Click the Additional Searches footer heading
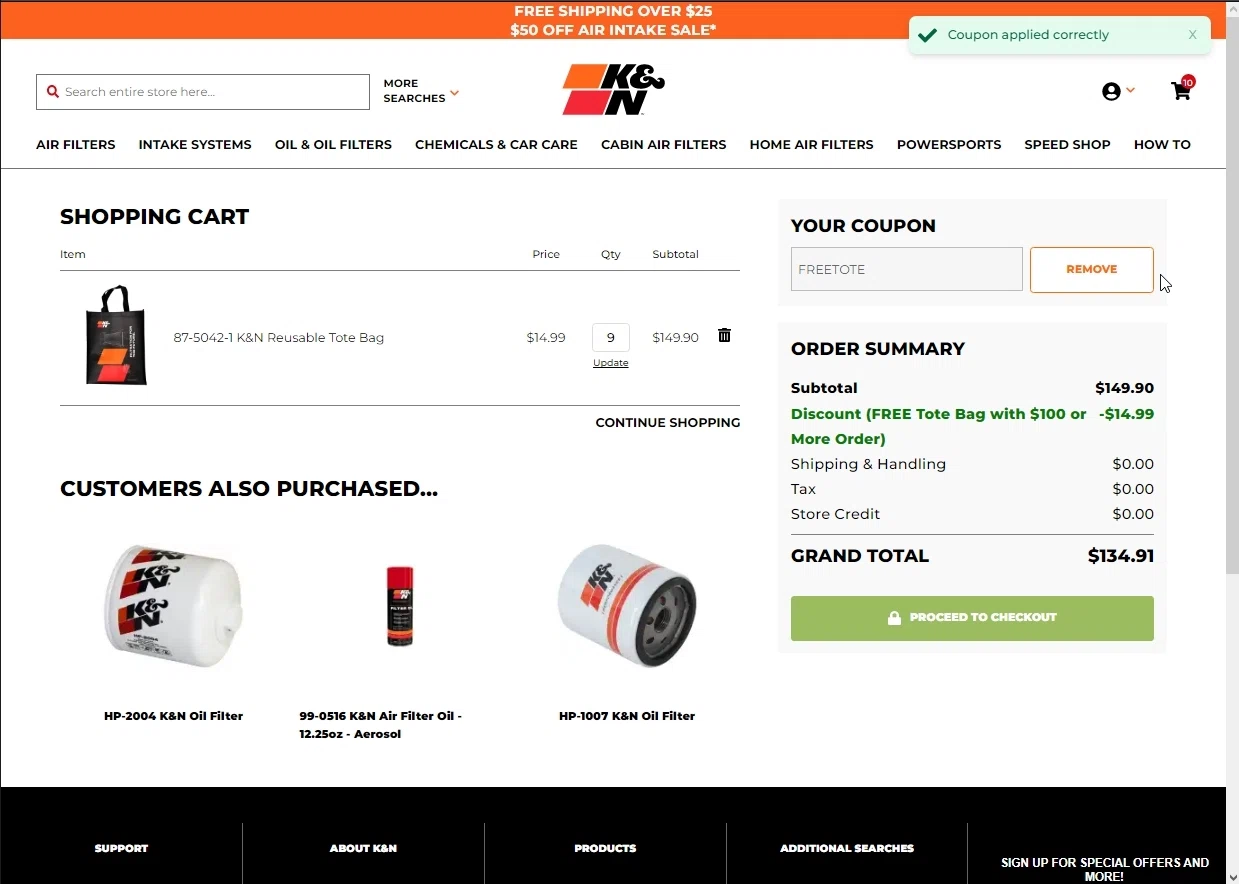Screen dimensions: 1239x884 pyautogui.click(x=847, y=848)
